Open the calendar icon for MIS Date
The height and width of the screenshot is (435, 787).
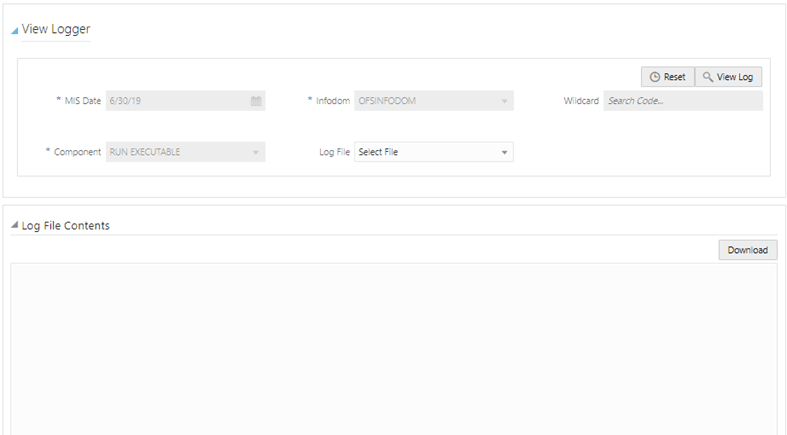(x=256, y=101)
